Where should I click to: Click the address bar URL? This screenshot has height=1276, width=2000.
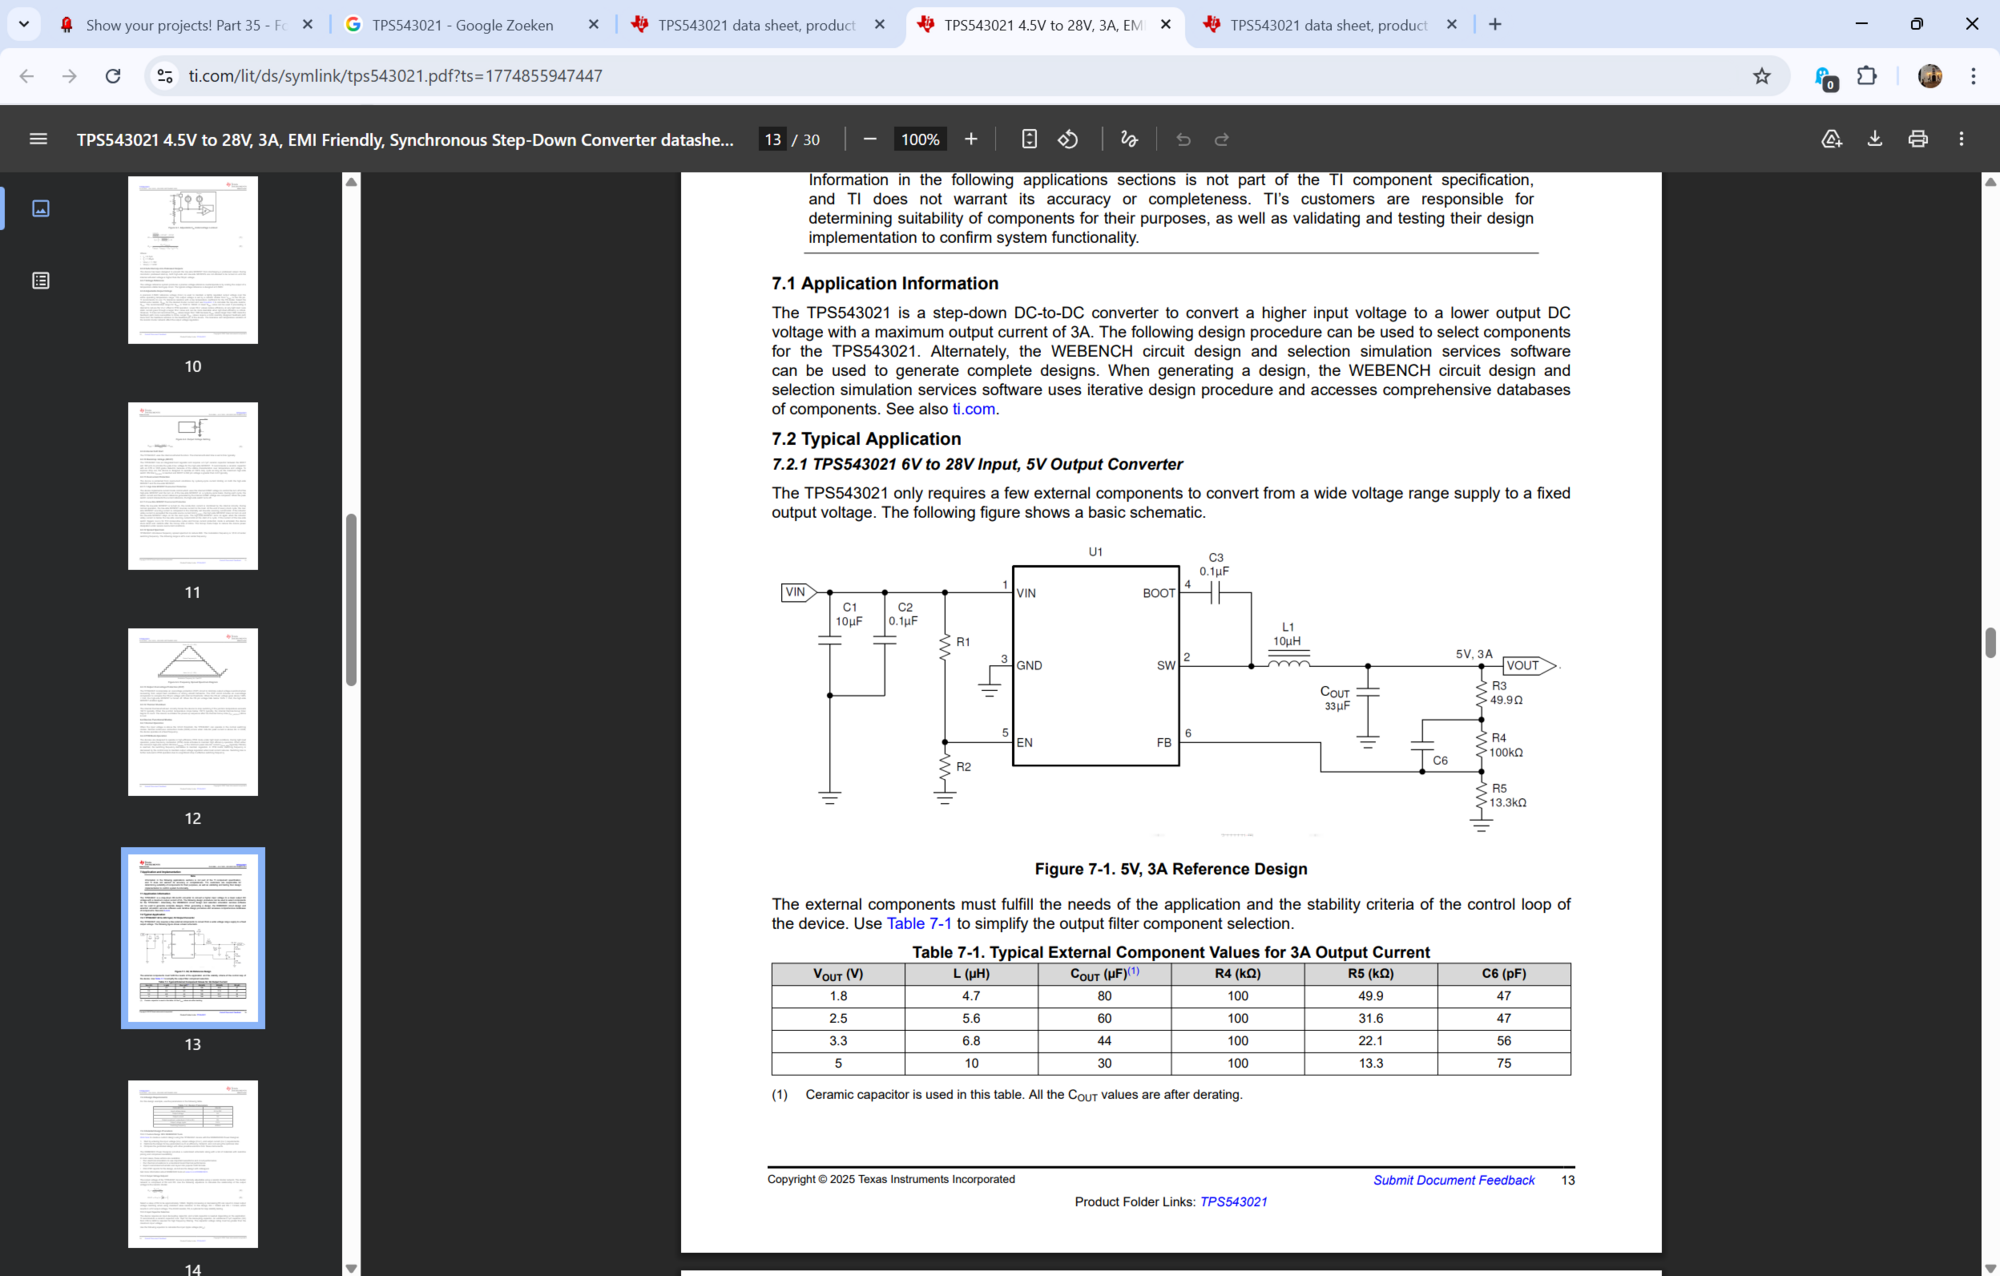(395, 76)
